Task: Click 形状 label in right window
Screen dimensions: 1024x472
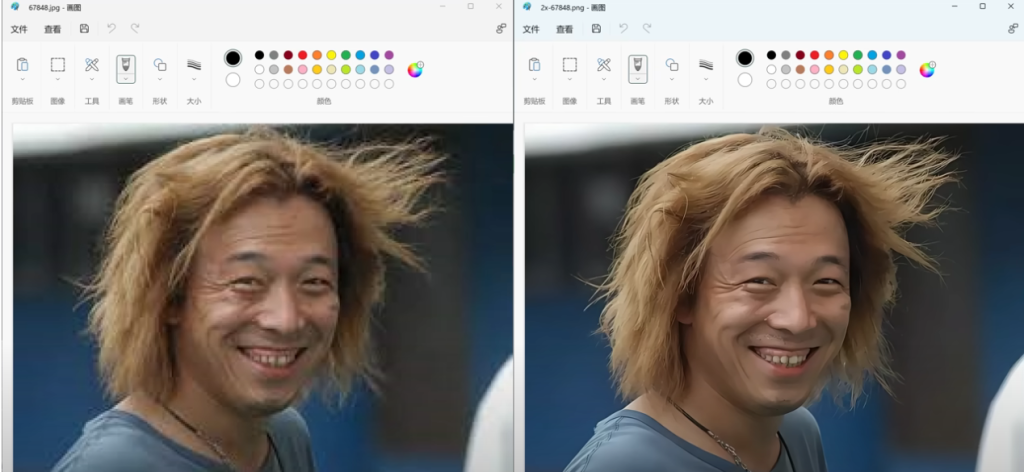Action: pos(671,101)
